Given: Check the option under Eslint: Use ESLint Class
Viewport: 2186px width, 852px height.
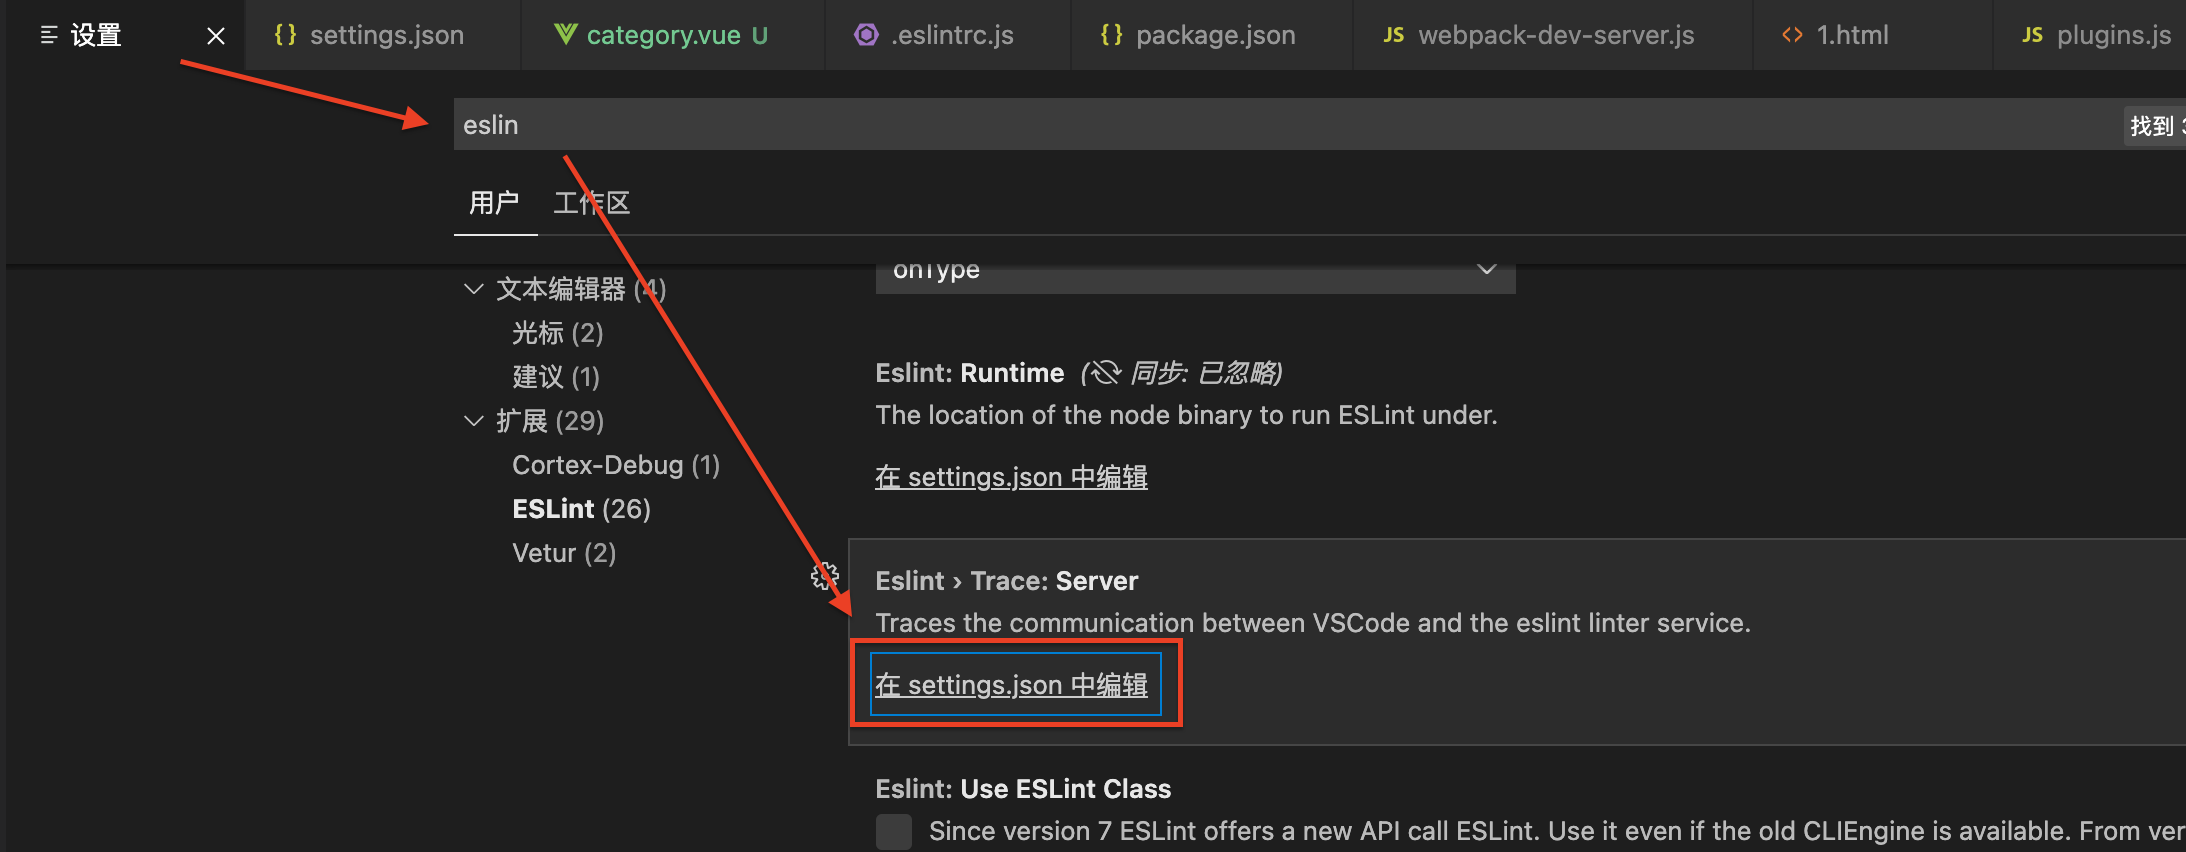Looking at the screenshot, I should point(893,831).
